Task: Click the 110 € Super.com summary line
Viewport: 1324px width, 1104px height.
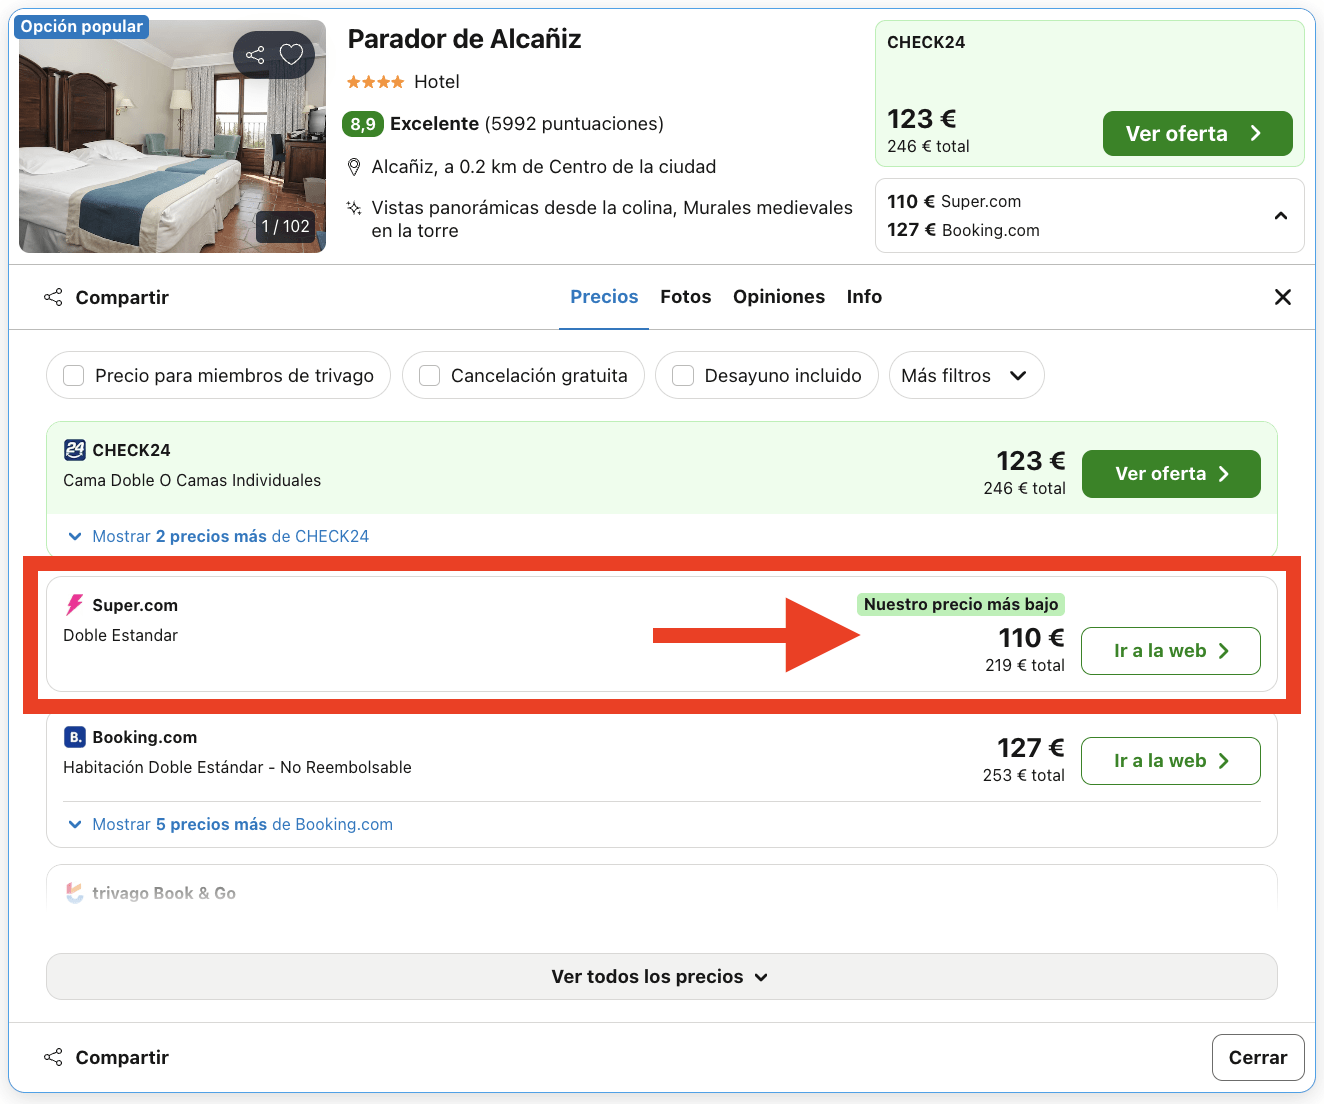Action: pos(954,201)
